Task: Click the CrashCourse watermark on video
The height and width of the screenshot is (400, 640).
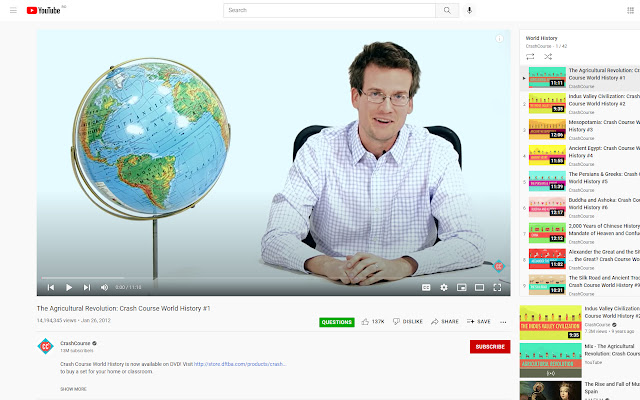Action: (499, 267)
